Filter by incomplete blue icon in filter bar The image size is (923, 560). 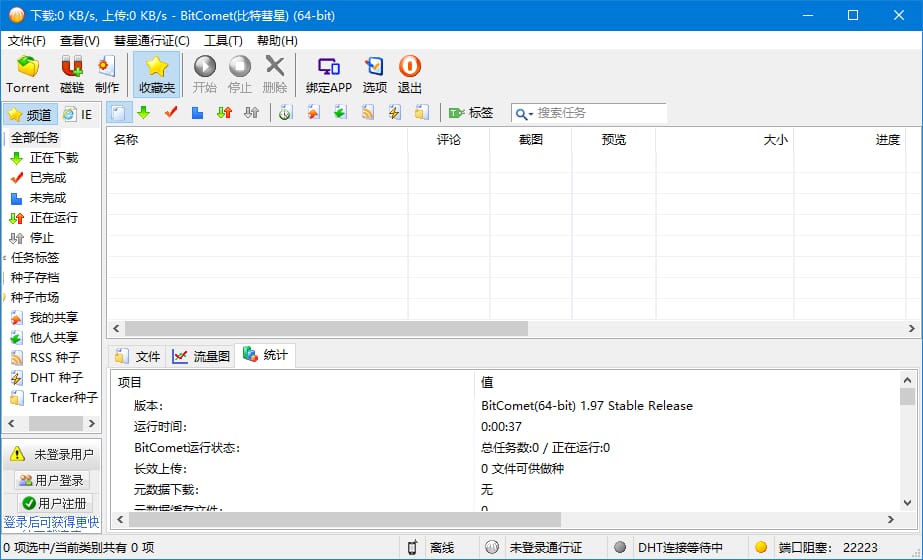pos(197,112)
